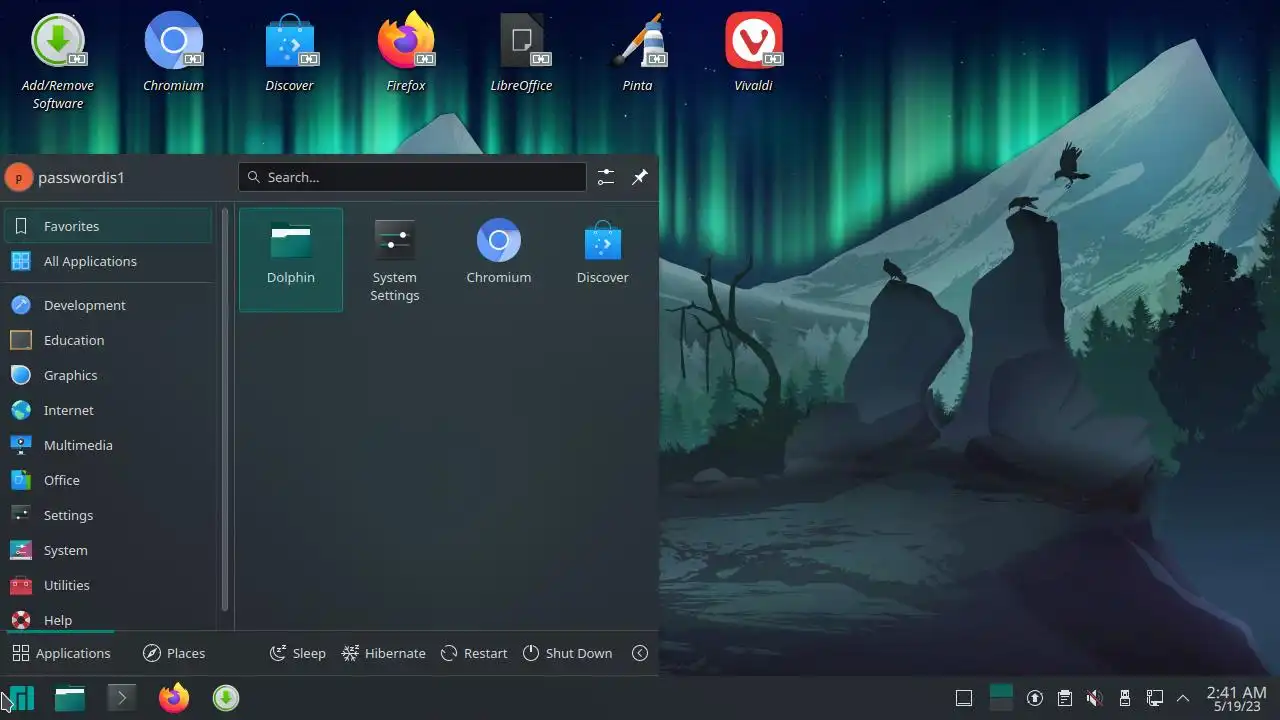Viewport: 1280px width, 720px height.
Task: Open the network connections tray icon
Action: pos(1154,698)
